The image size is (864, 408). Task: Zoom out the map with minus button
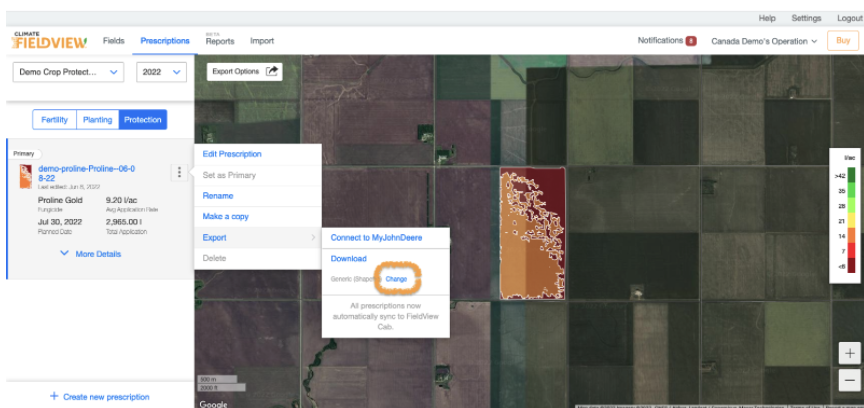point(848,379)
